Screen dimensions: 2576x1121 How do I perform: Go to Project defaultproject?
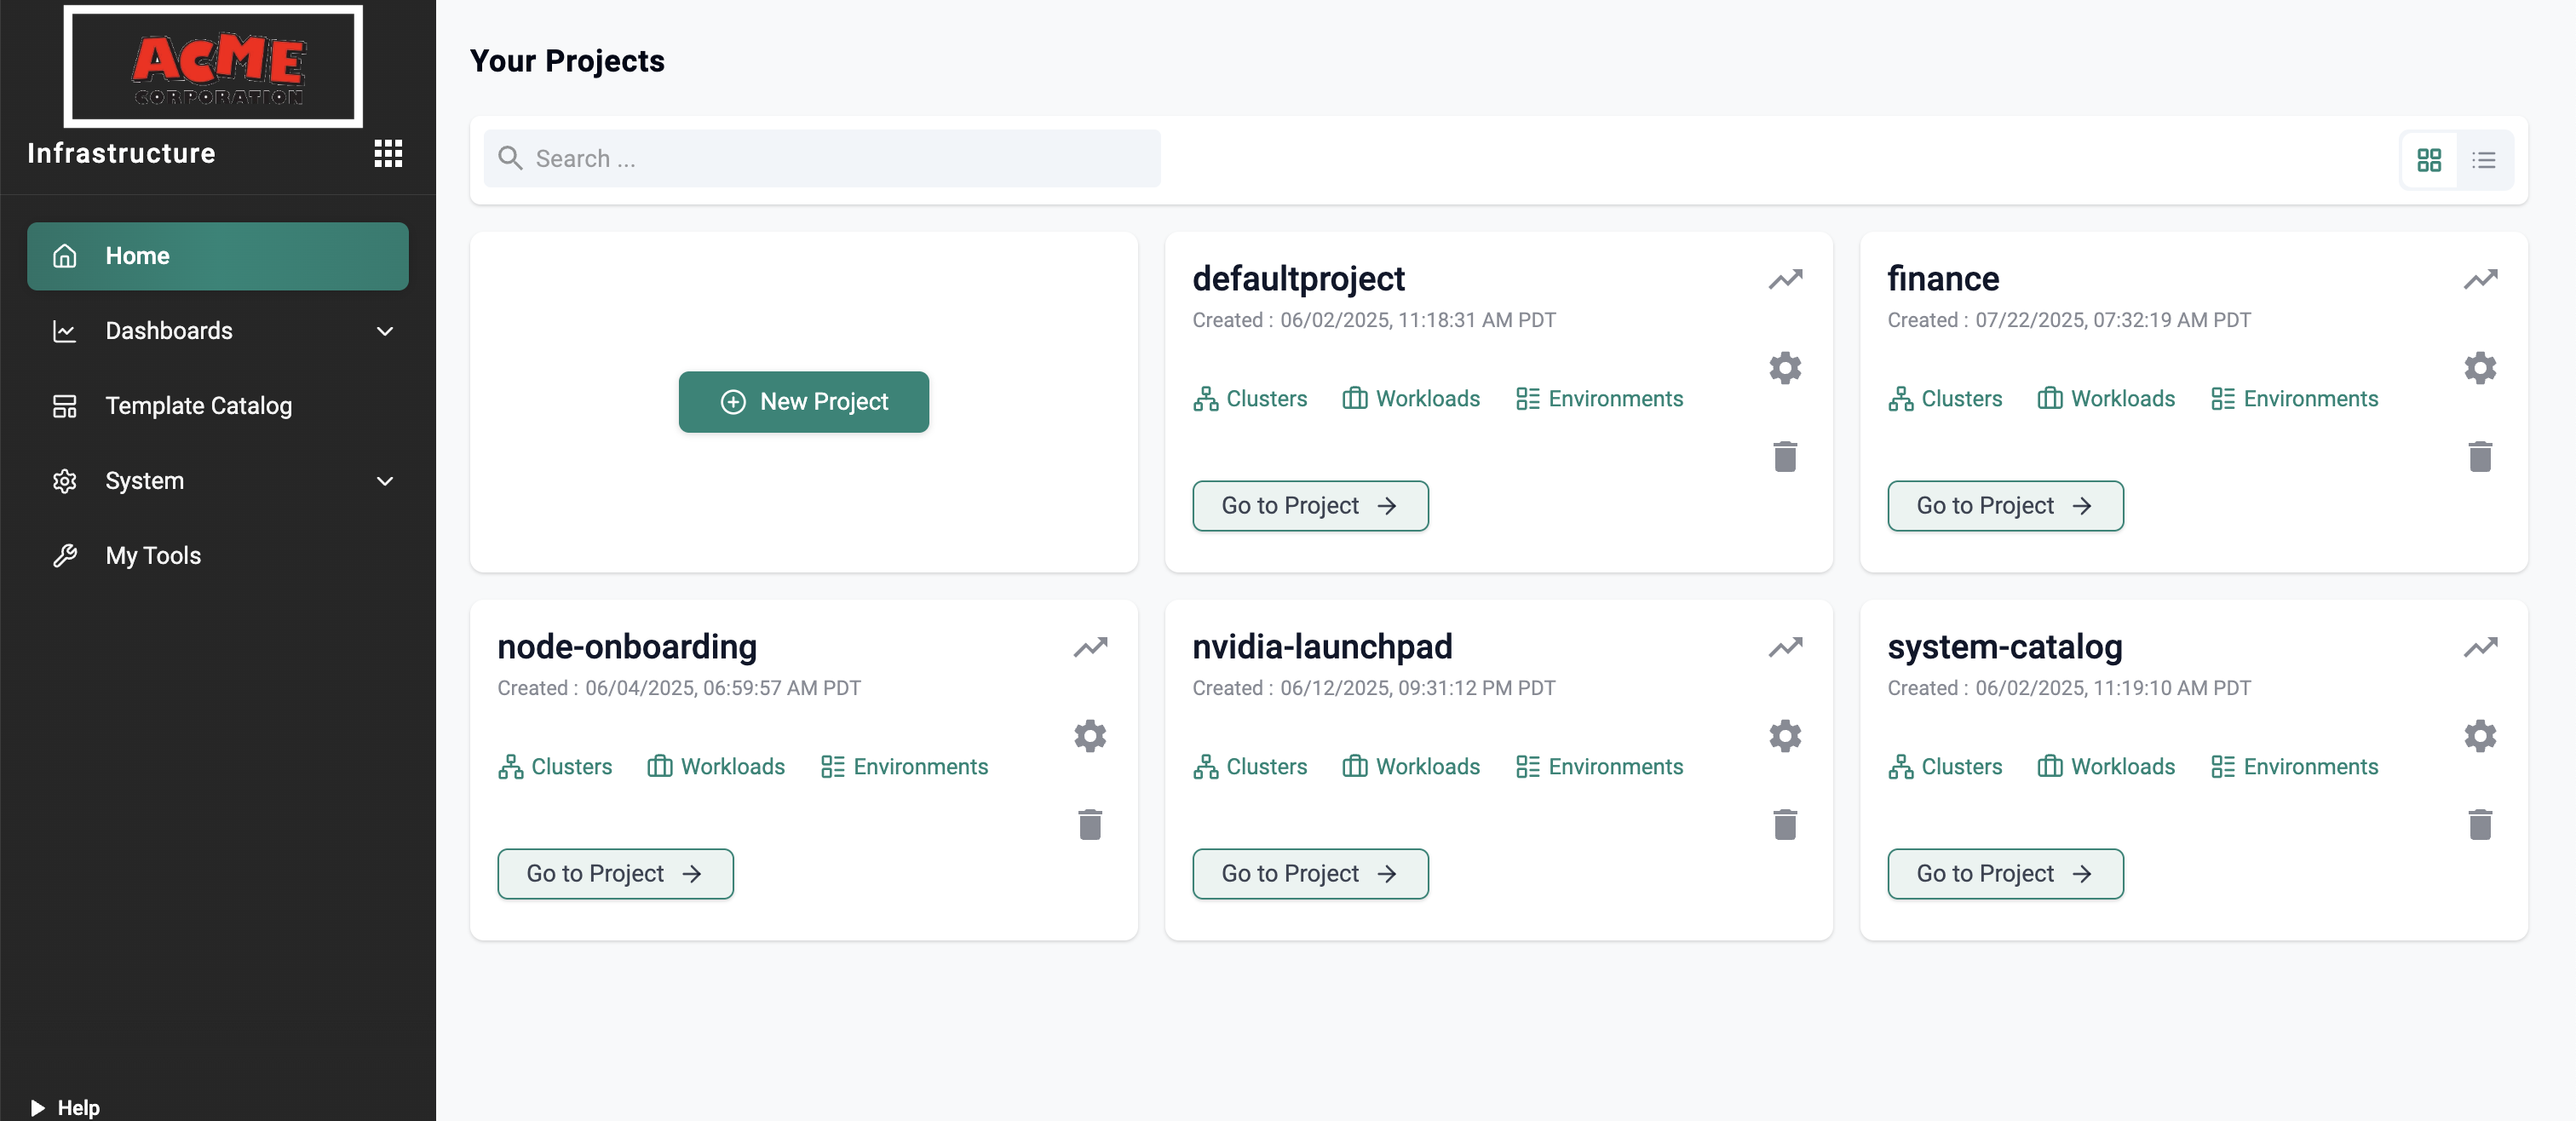point(1310,506)
